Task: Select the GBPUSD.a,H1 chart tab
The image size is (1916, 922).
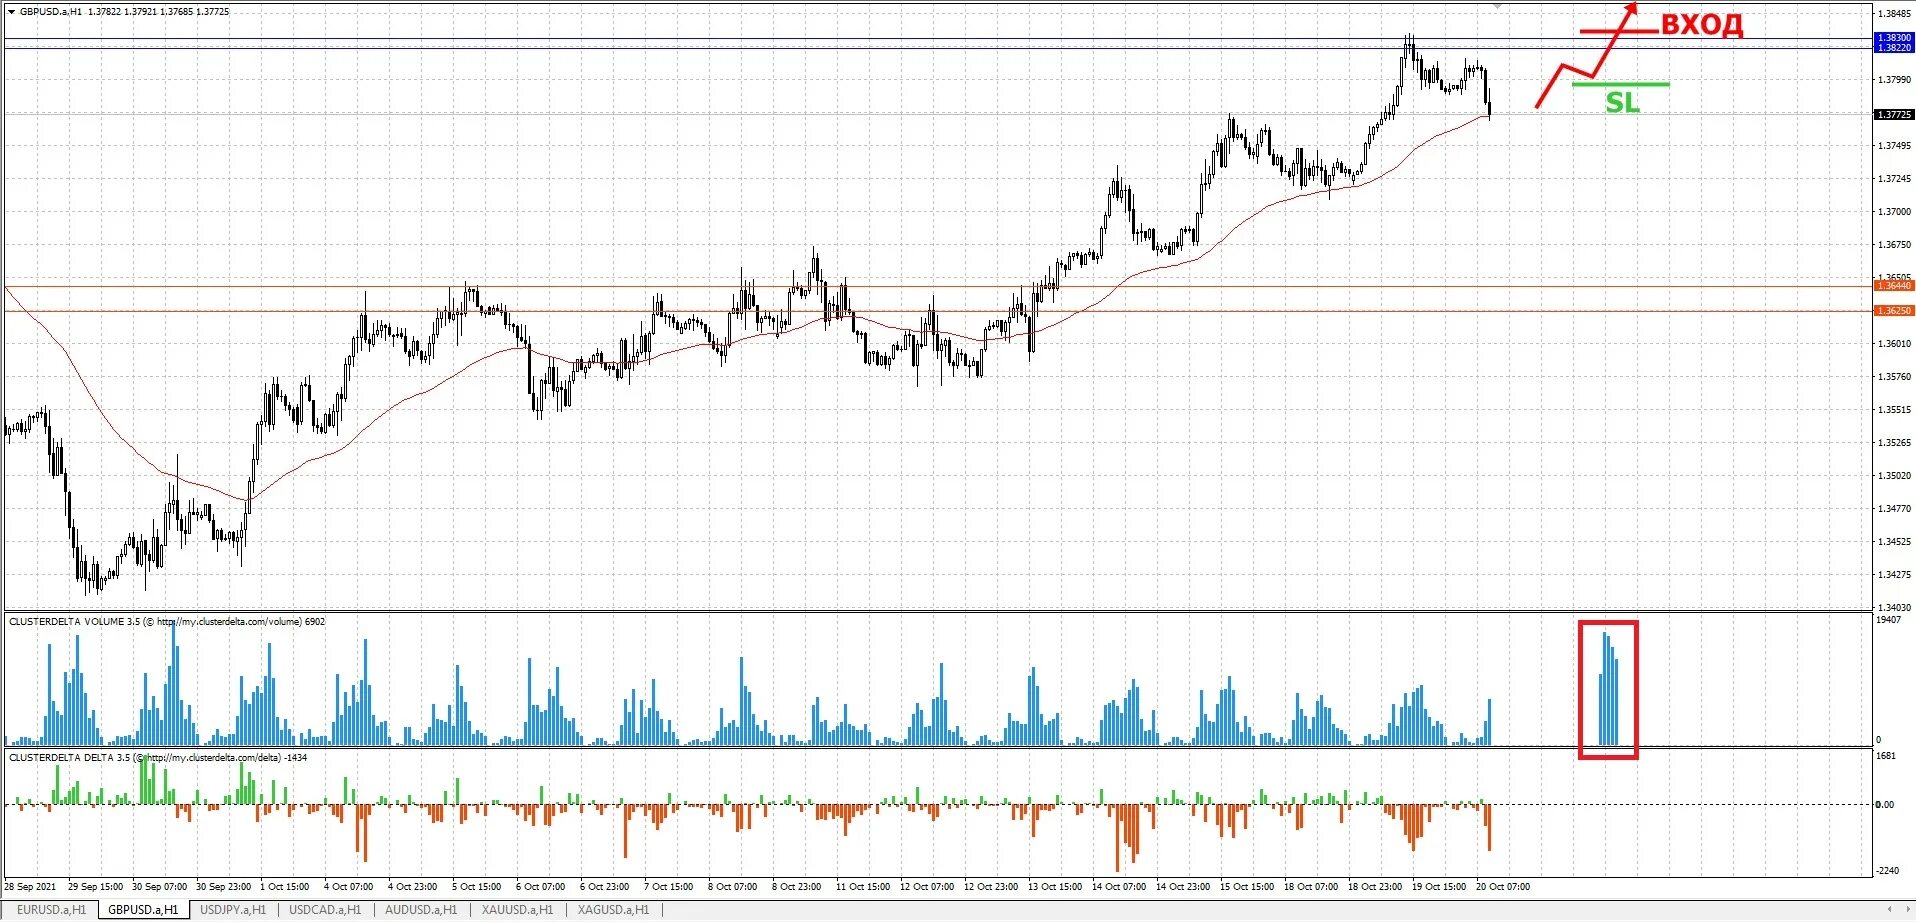Action: pyautogui.click(x=143, y=910)
